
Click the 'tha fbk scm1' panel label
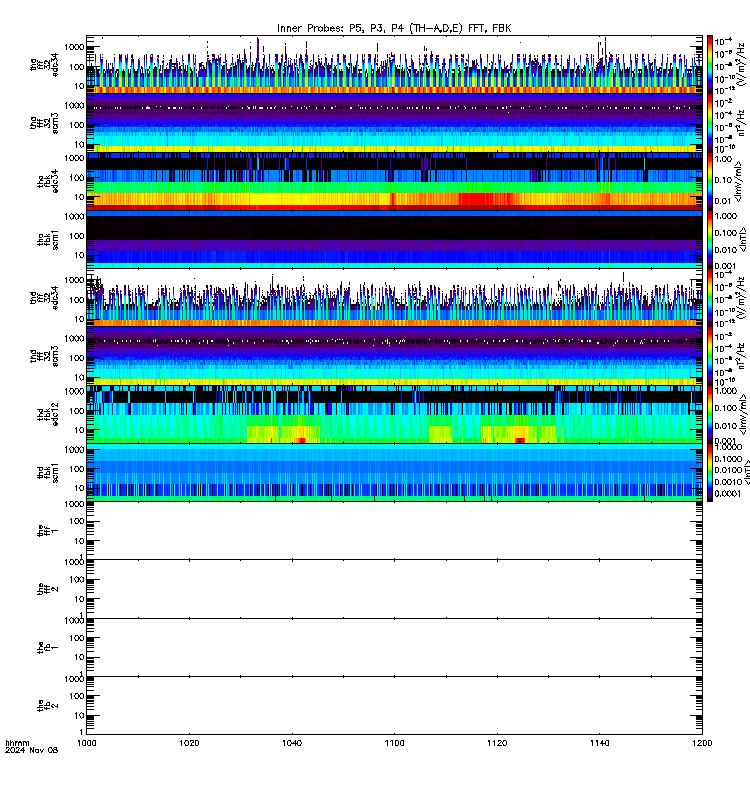pos(48,240)
